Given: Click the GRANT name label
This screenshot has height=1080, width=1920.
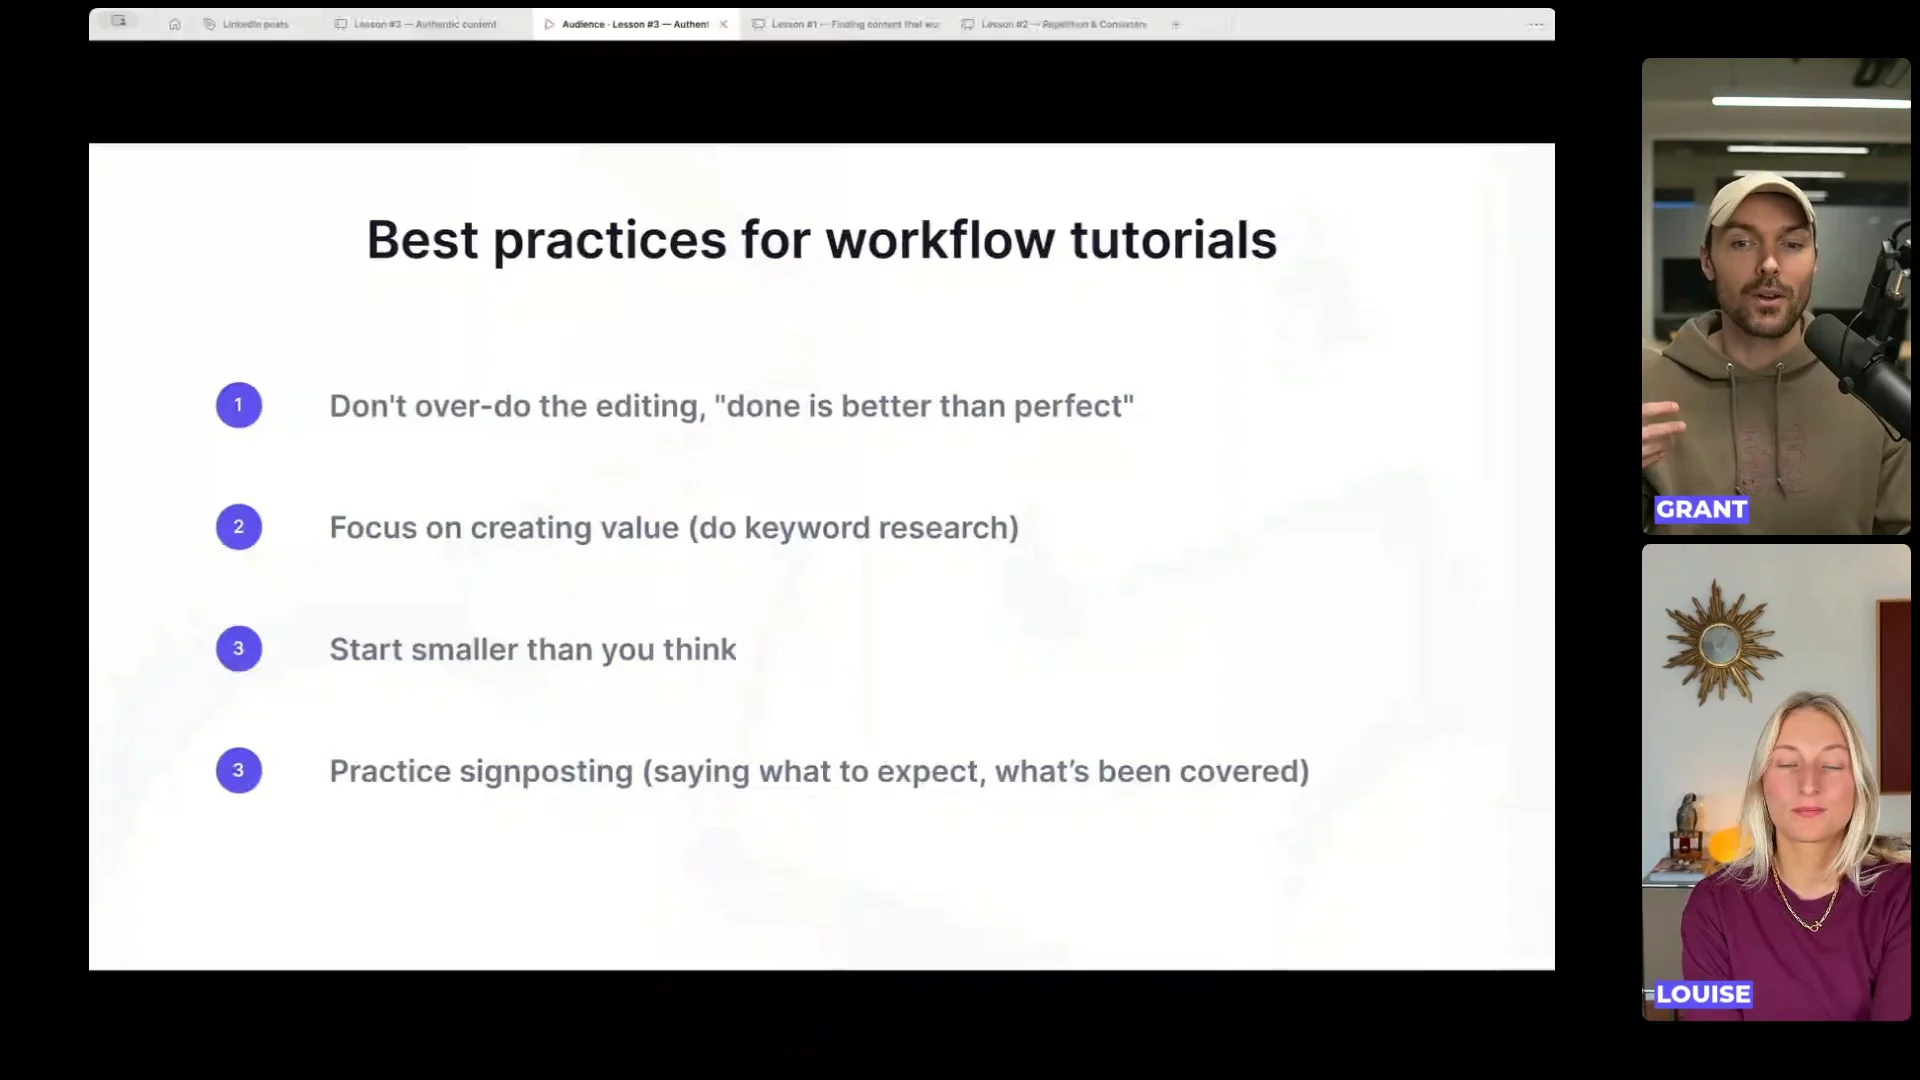Looking at the screenshot, I should (1701, 509).
